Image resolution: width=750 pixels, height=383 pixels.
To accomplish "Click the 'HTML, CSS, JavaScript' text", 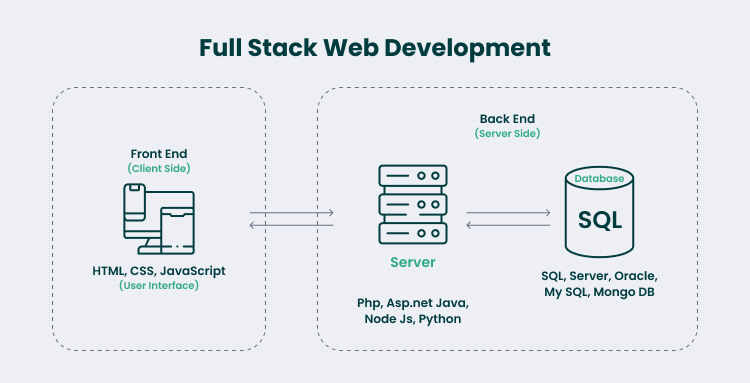I will 159,271.
